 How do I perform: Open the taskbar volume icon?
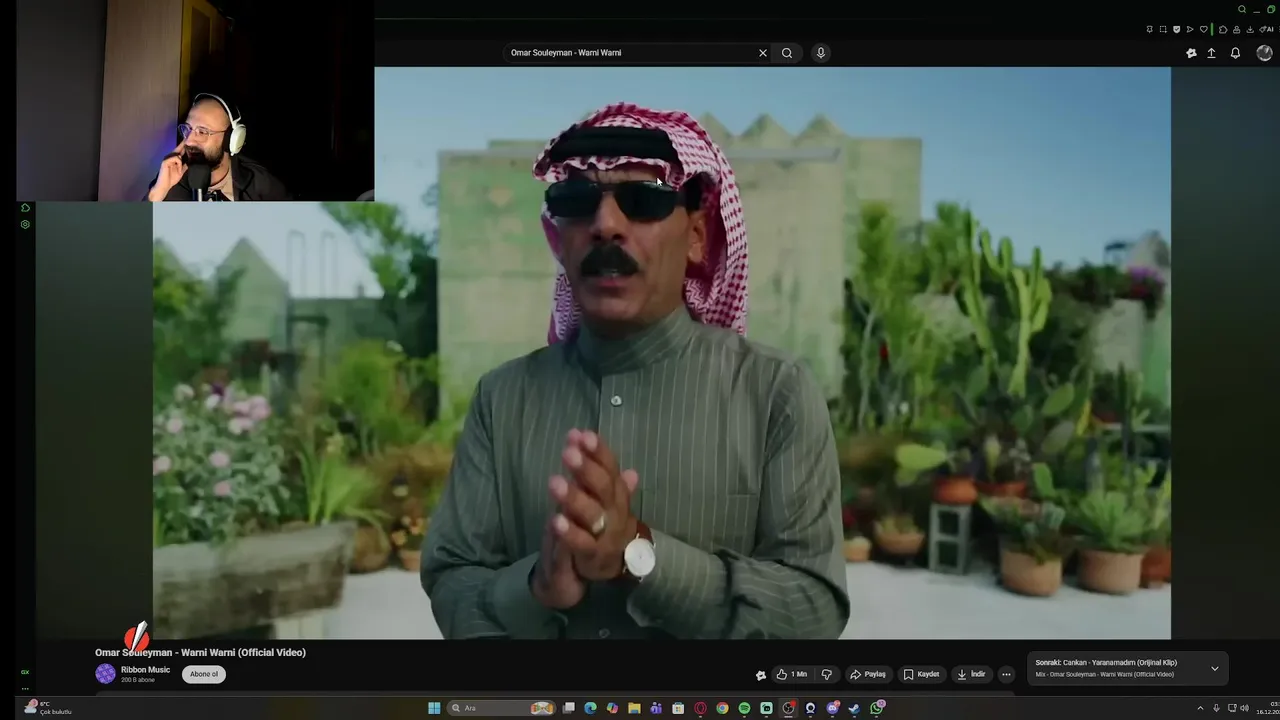coord(1244,708)
